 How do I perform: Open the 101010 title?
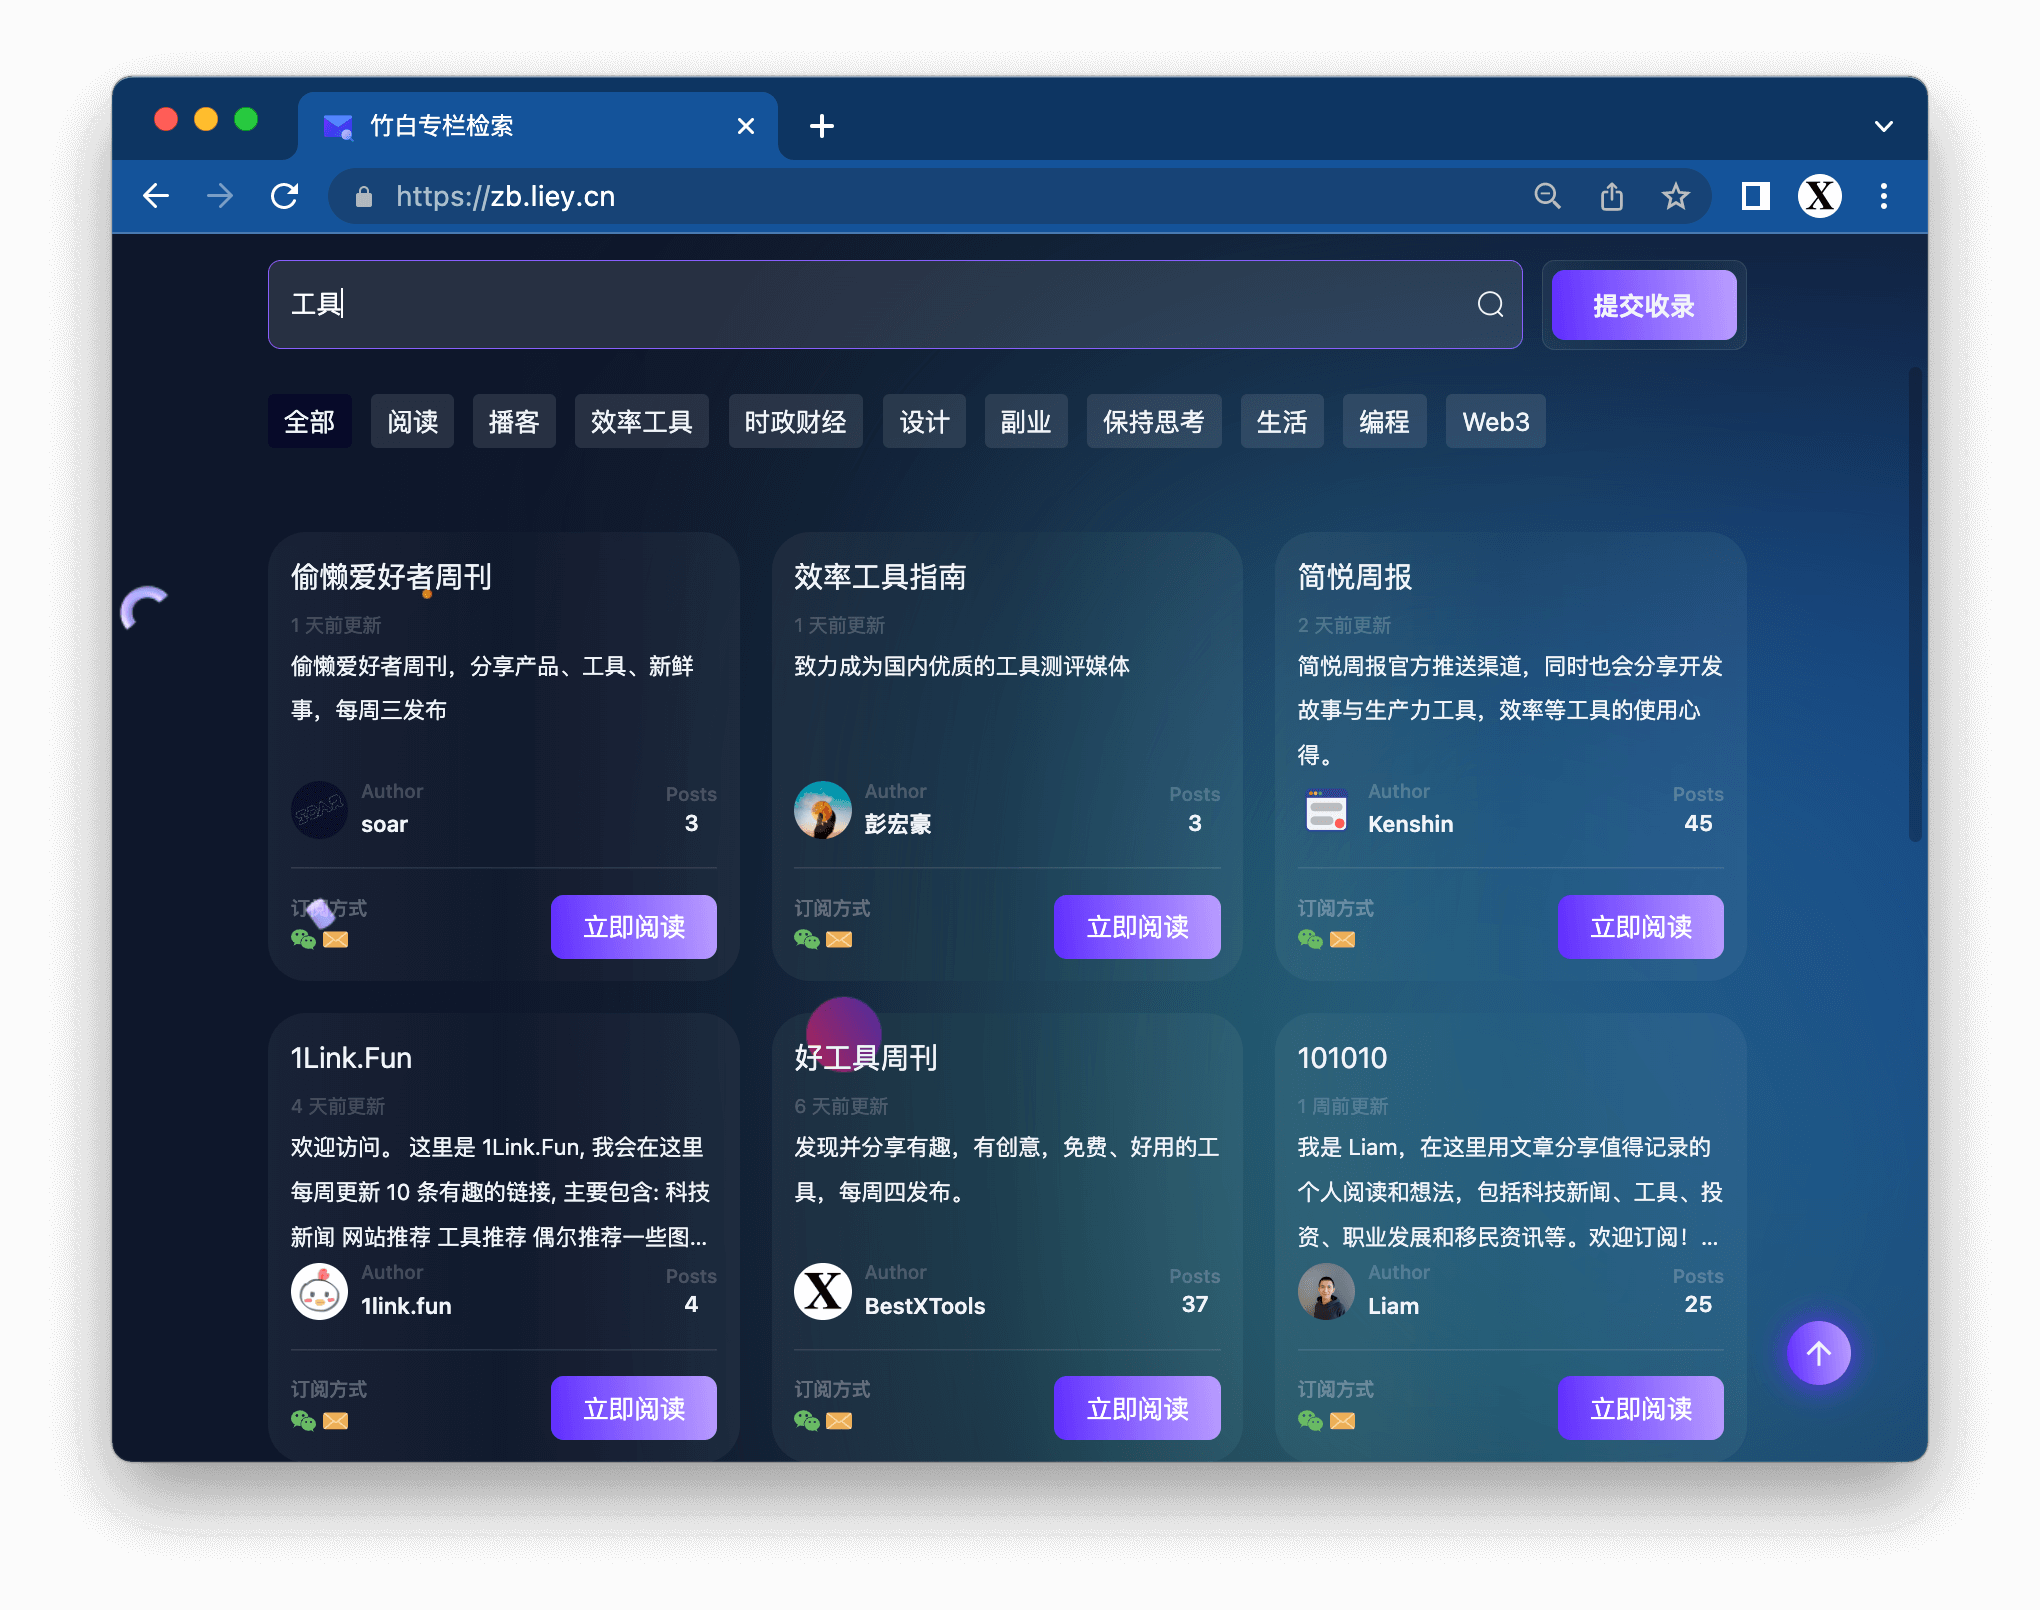(x=1342, y=1058)
